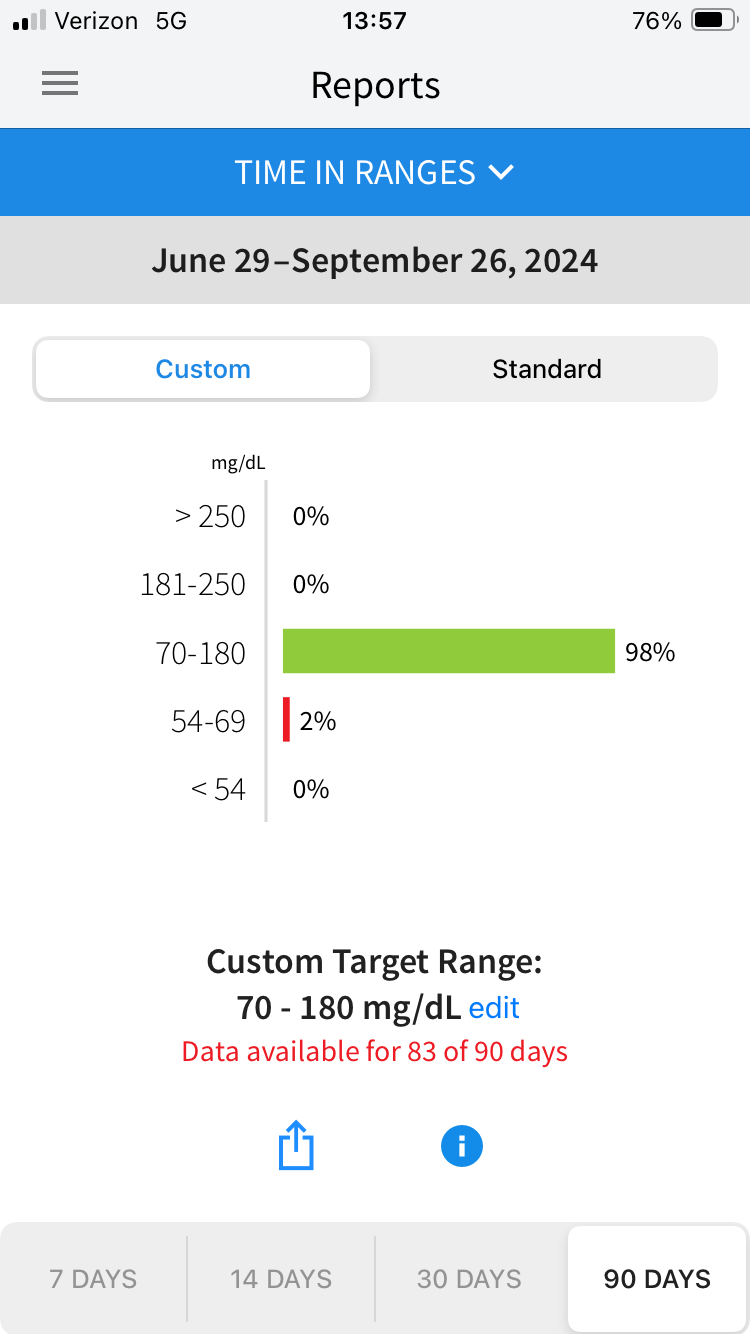Open the hamburger menu
Image resolution: width=750 pixels, height=1334 pixels.
tap(60, 85)
